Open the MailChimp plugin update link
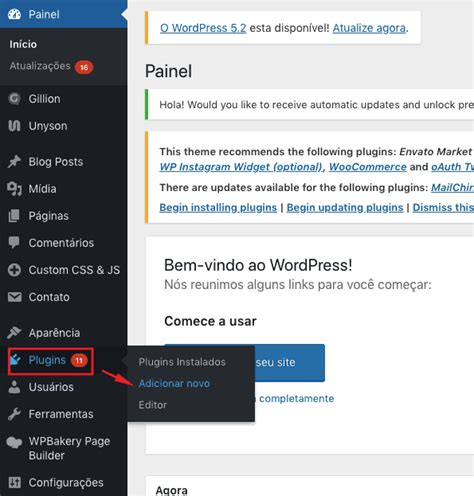 coord(453,187)
